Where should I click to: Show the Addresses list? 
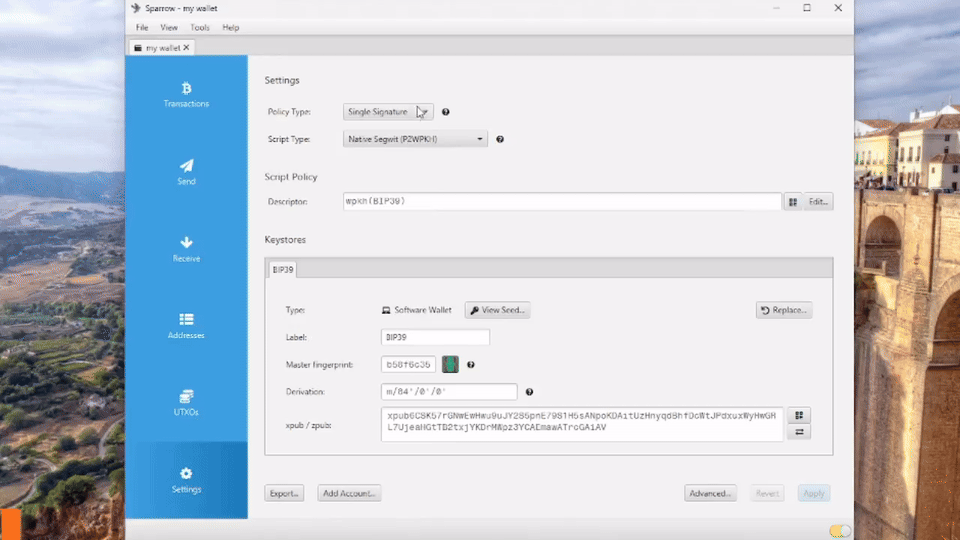(186, 326)
